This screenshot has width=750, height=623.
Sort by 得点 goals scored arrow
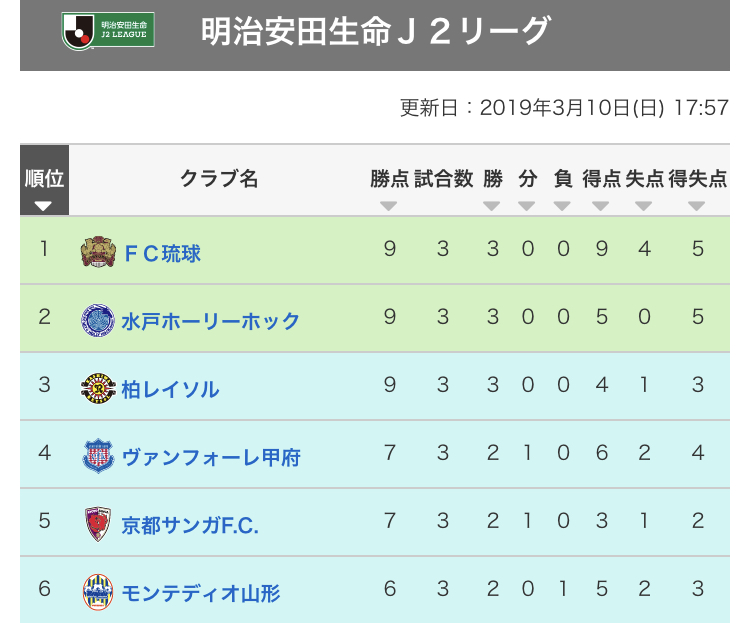click(601, 206)
